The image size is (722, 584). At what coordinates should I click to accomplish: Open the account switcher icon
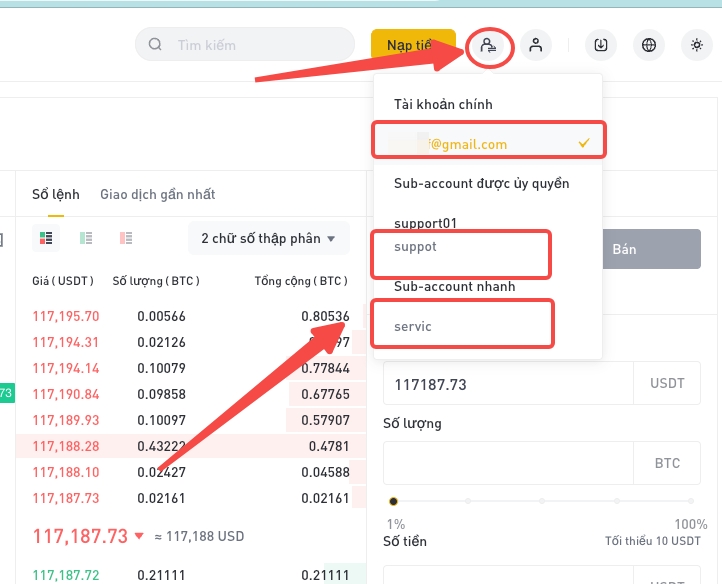click(489, 46)
